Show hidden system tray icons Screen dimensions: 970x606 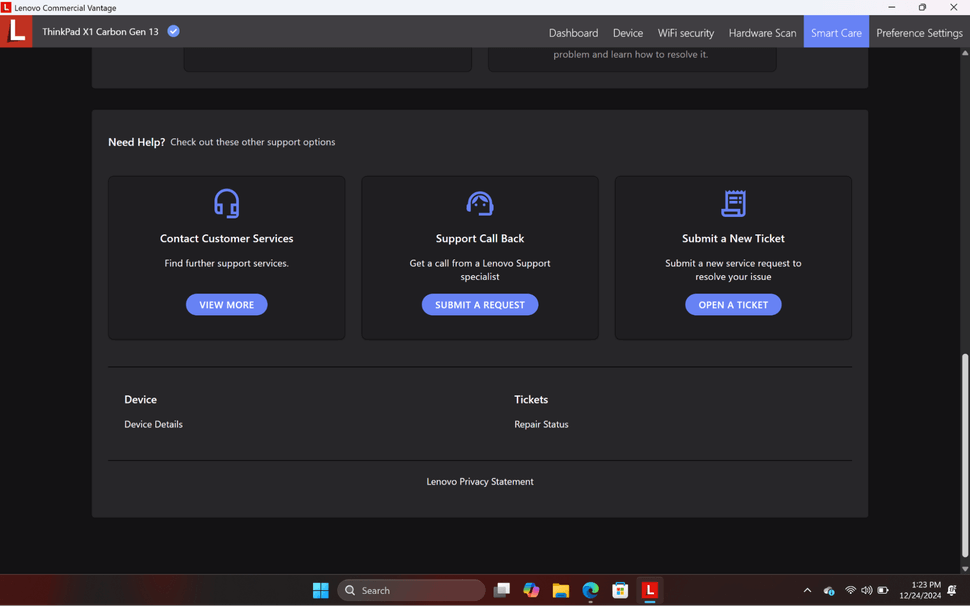[807, 591]
